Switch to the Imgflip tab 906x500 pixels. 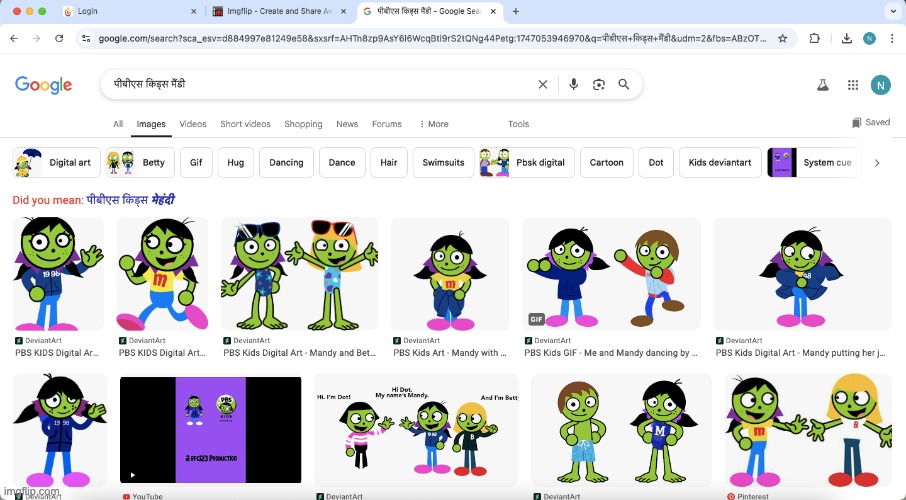click(279, 11)
